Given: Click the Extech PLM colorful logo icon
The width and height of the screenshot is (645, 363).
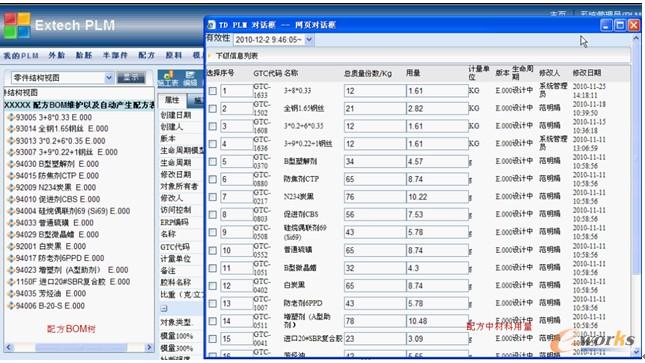Looking at the screenshot, I should [17, 26].
